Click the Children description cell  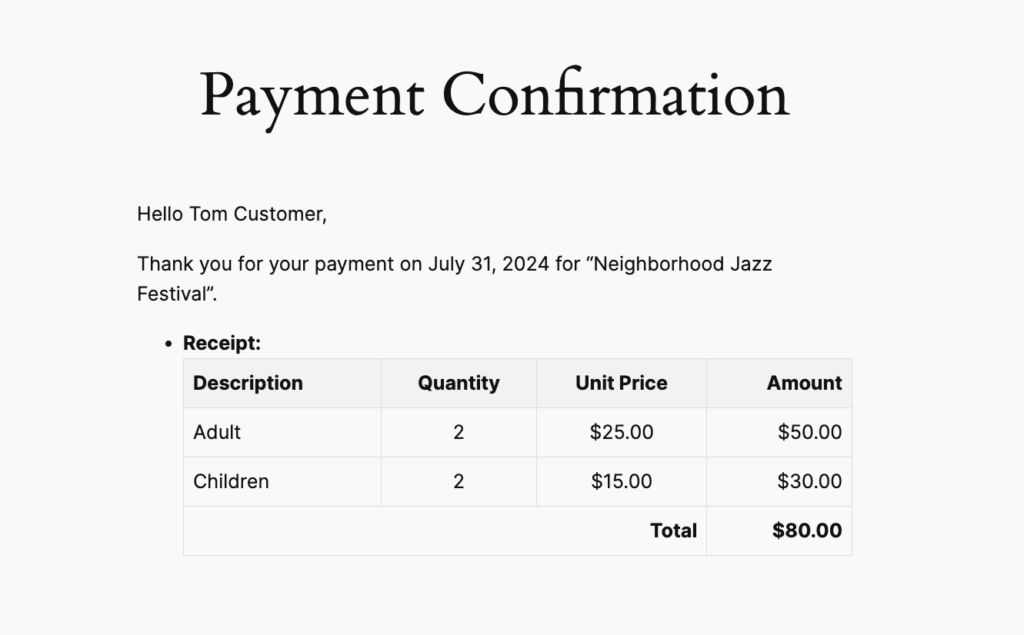click(x=231, y=481)
